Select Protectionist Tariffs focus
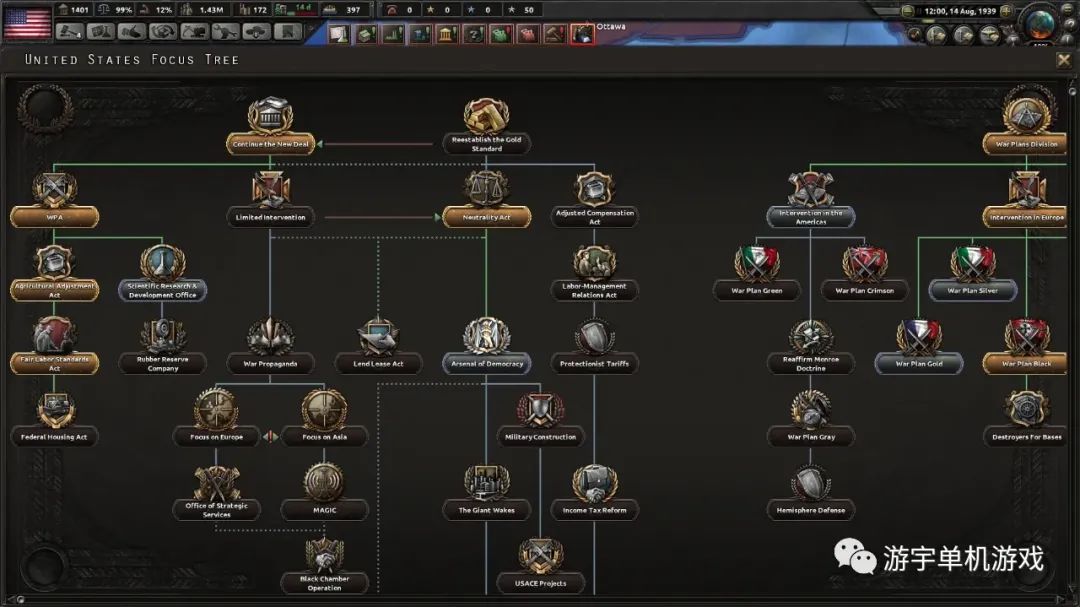The width and height of the screenshot is (1080, 607). point(594,346)
